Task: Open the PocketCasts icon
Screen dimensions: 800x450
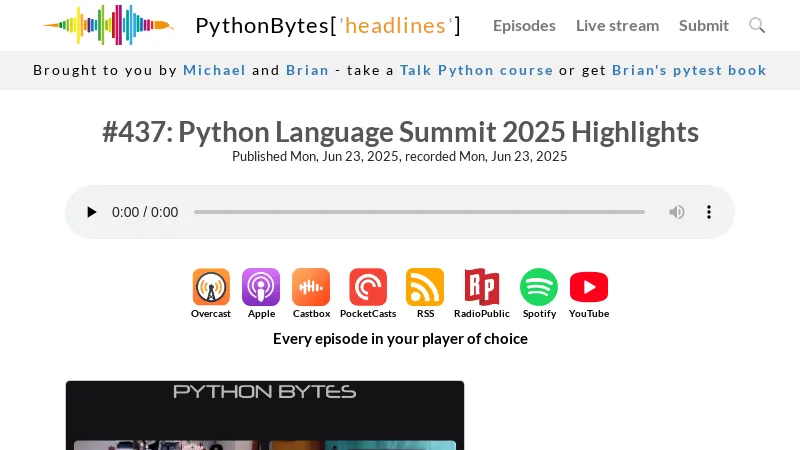Action: tap(368, 287)
